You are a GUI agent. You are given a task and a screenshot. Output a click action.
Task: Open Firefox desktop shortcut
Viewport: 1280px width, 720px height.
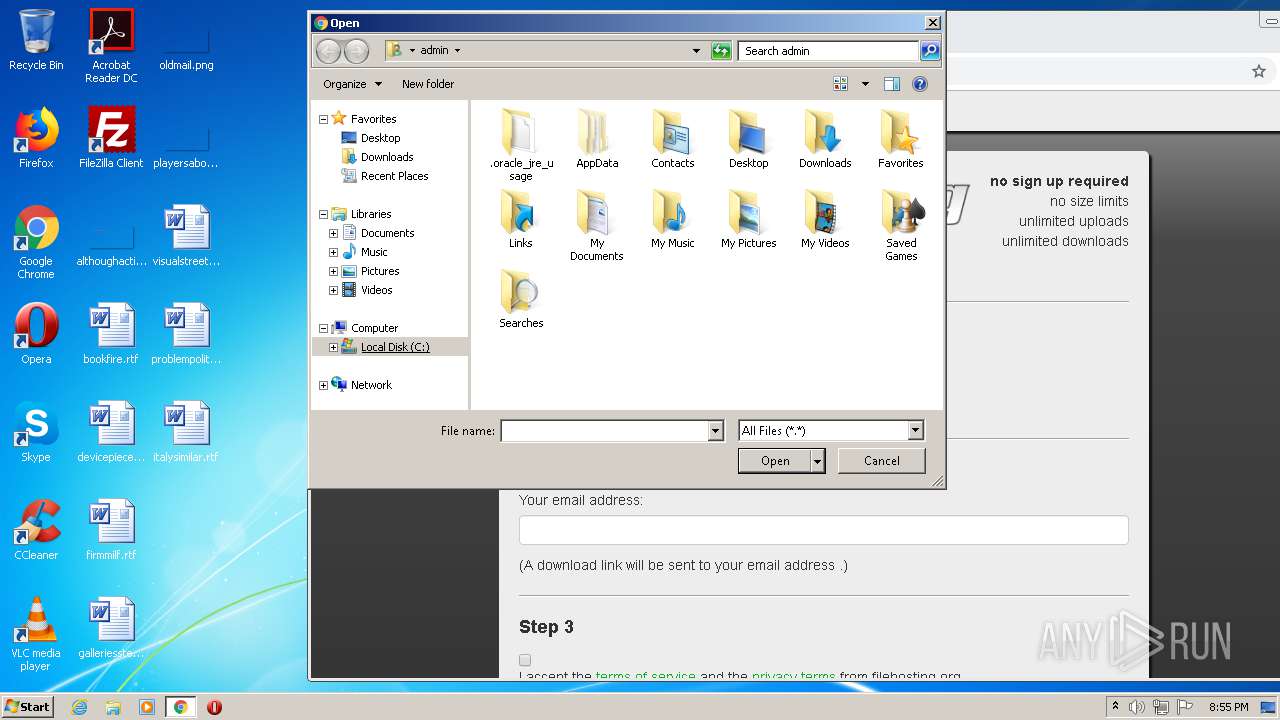coord(36,138)
